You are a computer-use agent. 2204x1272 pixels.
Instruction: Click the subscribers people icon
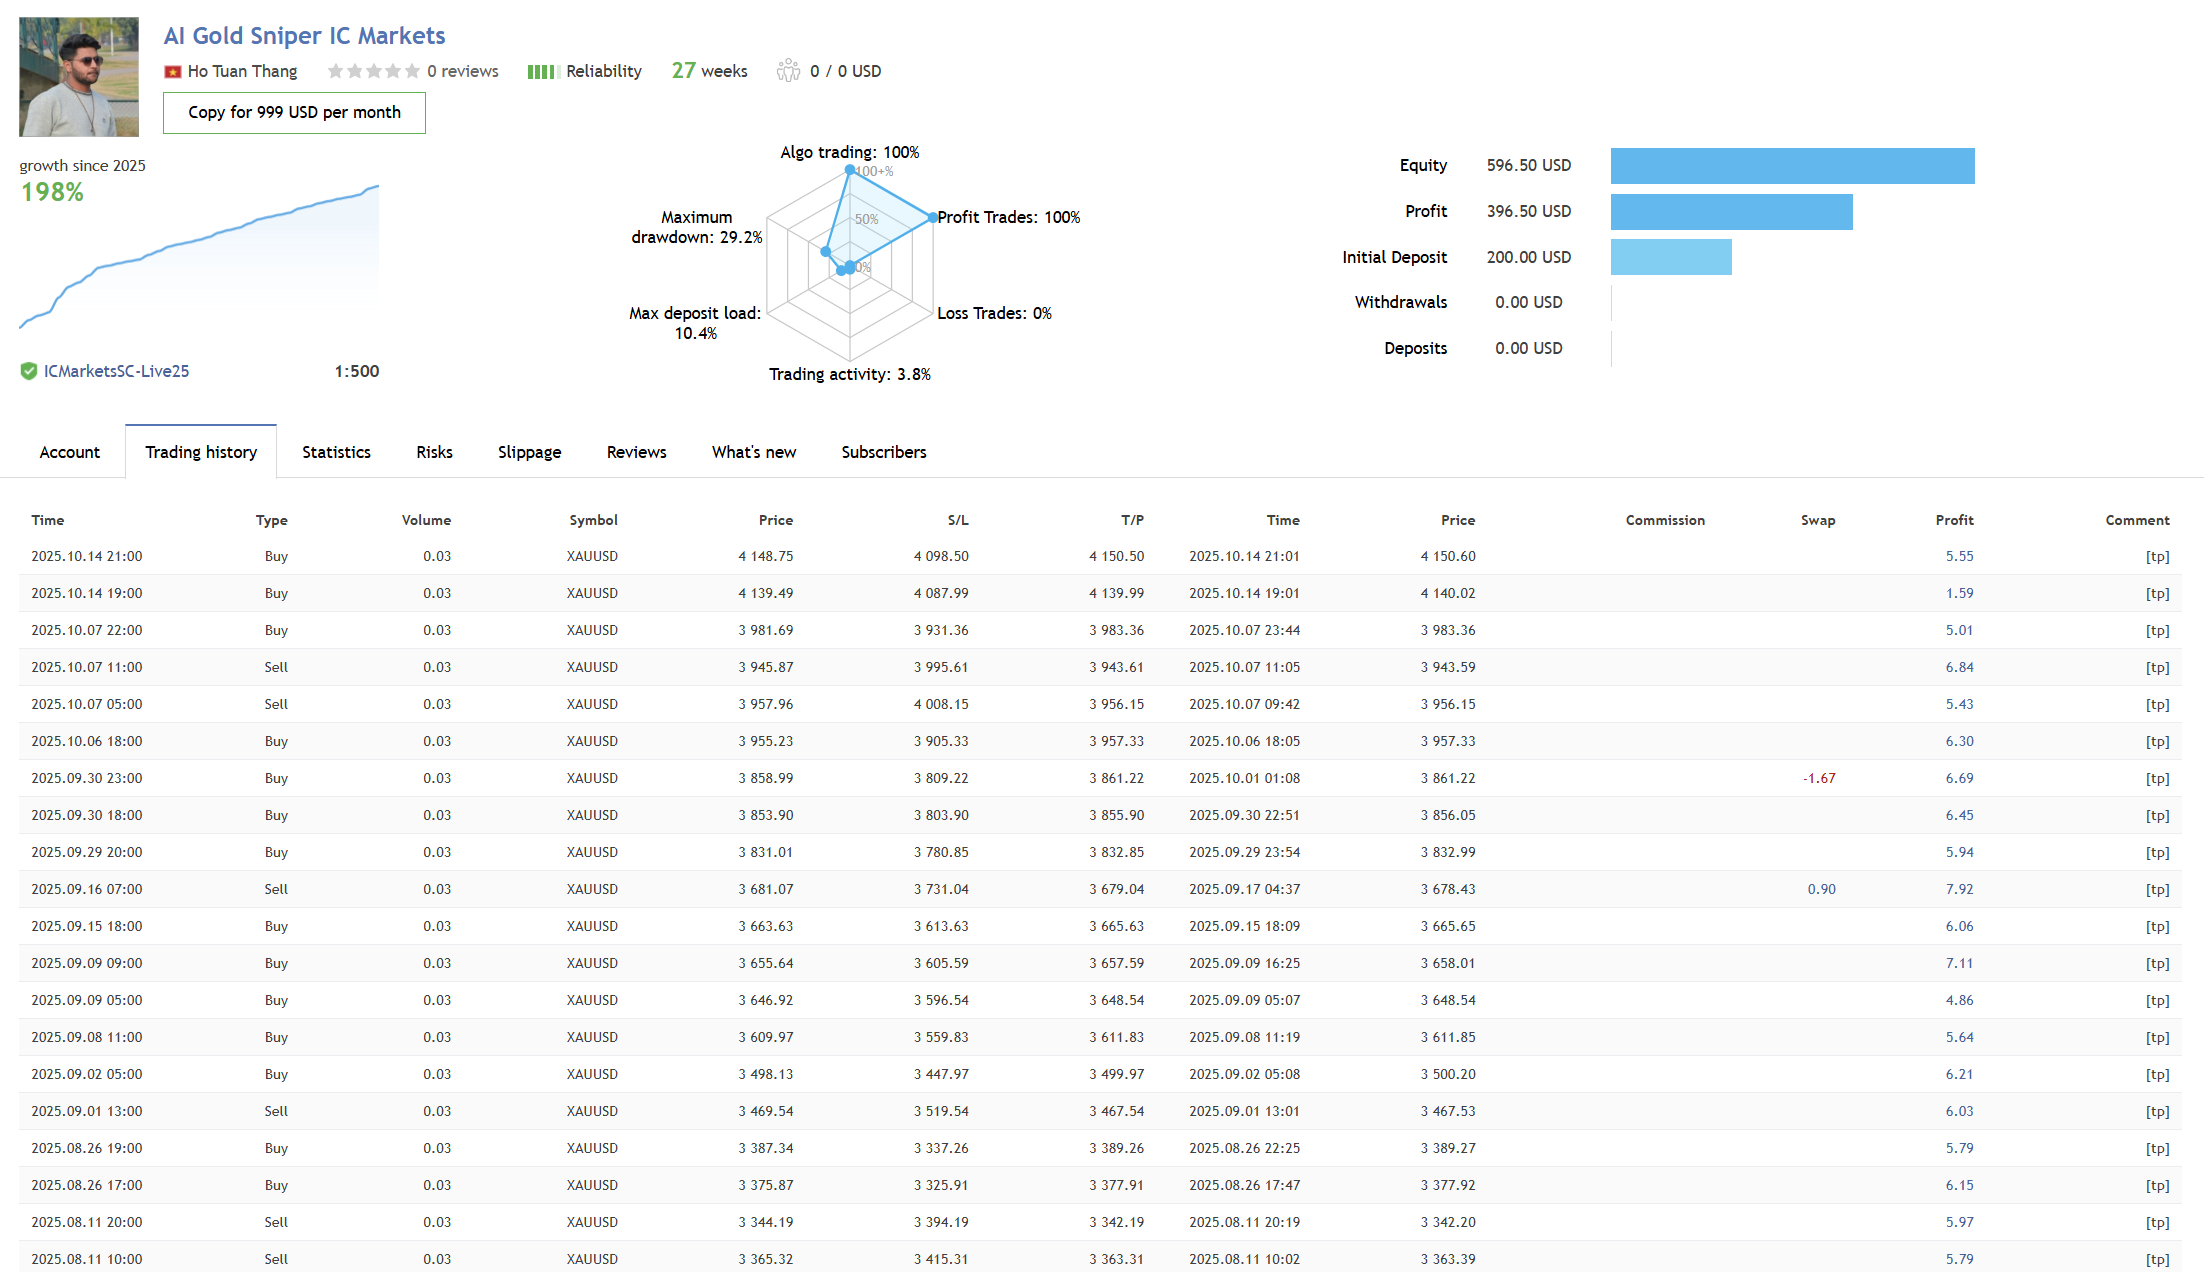pos(788,71)
